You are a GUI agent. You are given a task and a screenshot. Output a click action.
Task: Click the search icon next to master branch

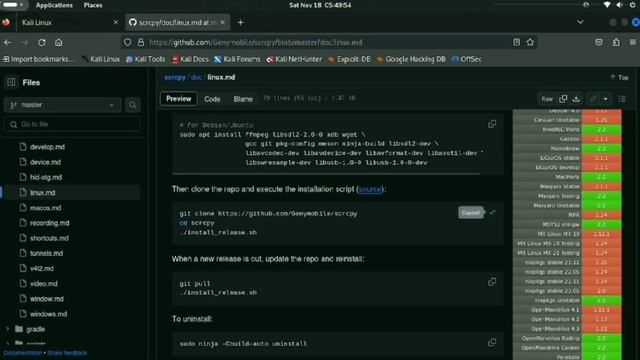[133, 105]
